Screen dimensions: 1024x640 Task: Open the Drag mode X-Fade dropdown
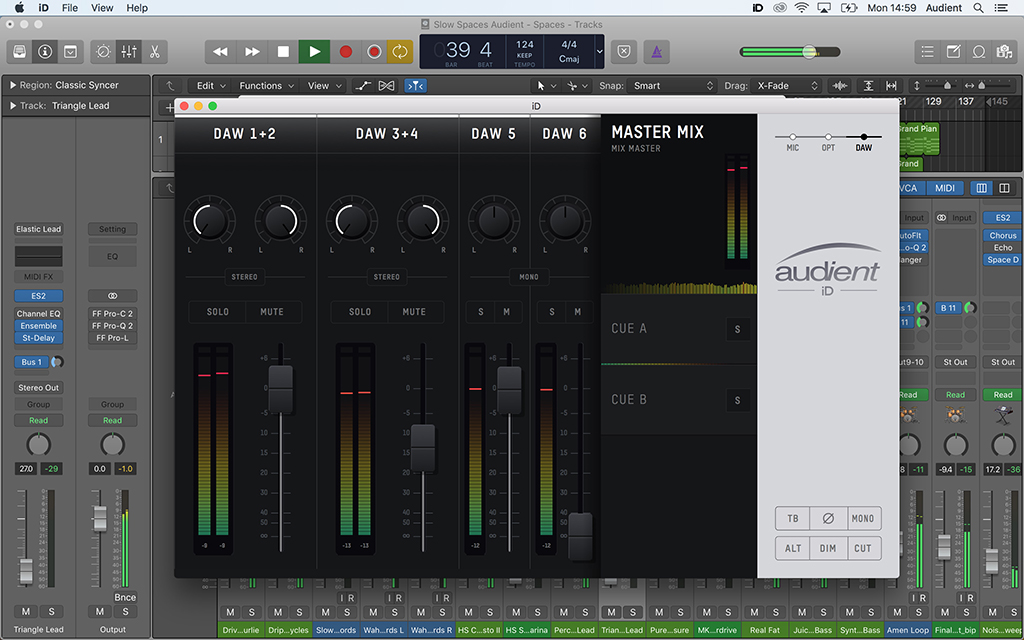point(787,86)
